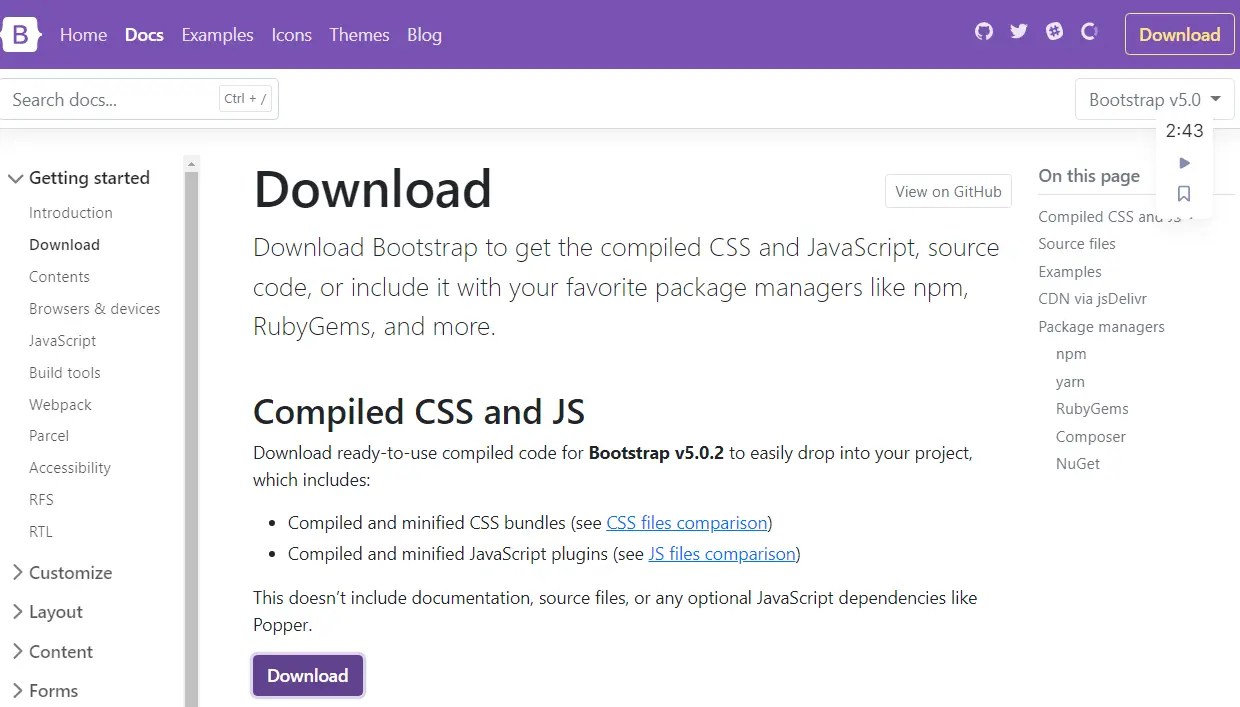Expand the Forms sidebar section
The image size is (1240, 707).
tap(51, 690)
